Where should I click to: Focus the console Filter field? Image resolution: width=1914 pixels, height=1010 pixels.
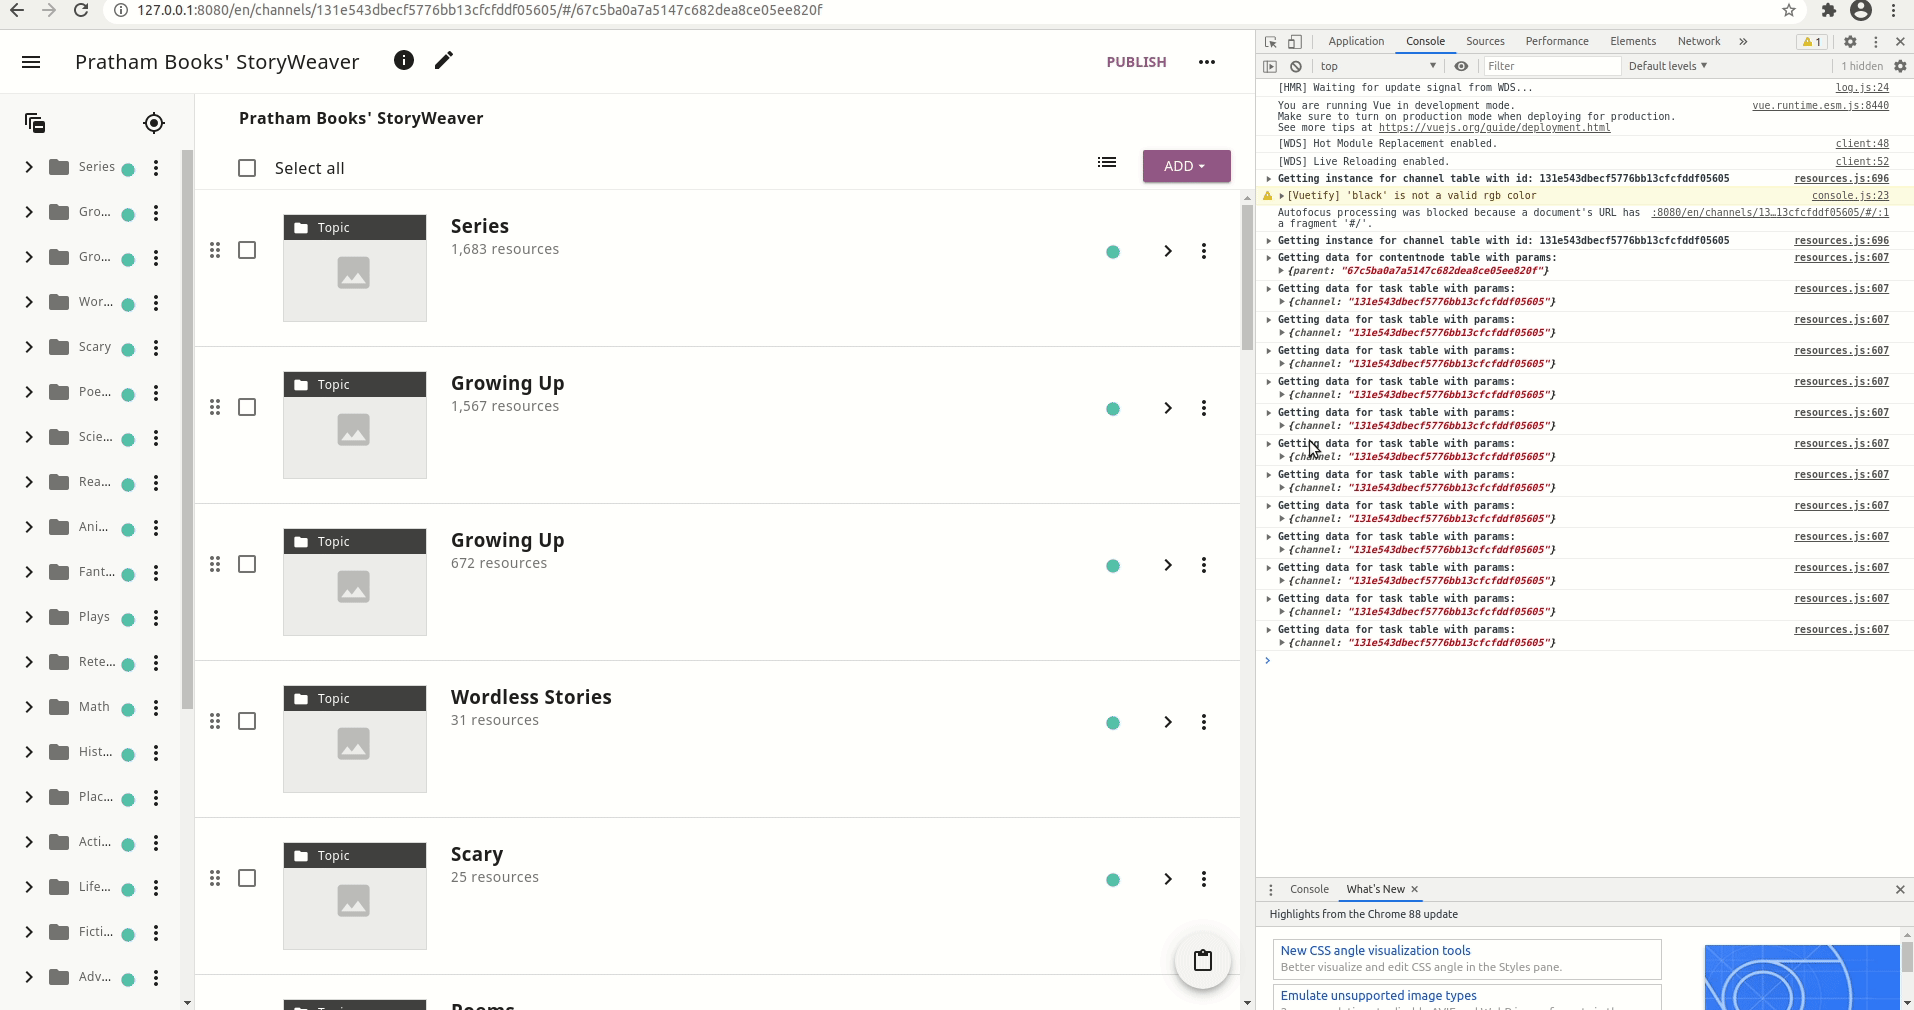1550,66
